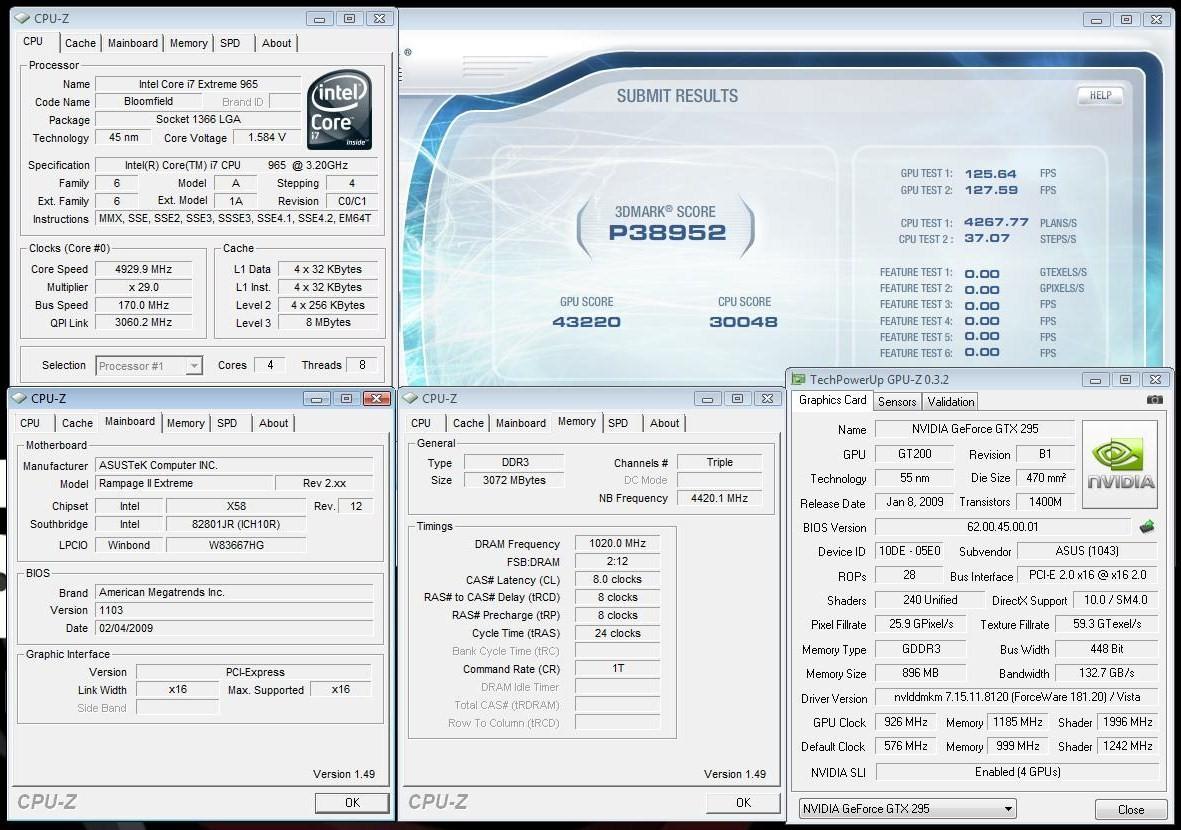1181x830 pixels.
Task: Click the ASUSTeK Computer INC. manufacturer field
Action: click(234, 465)
